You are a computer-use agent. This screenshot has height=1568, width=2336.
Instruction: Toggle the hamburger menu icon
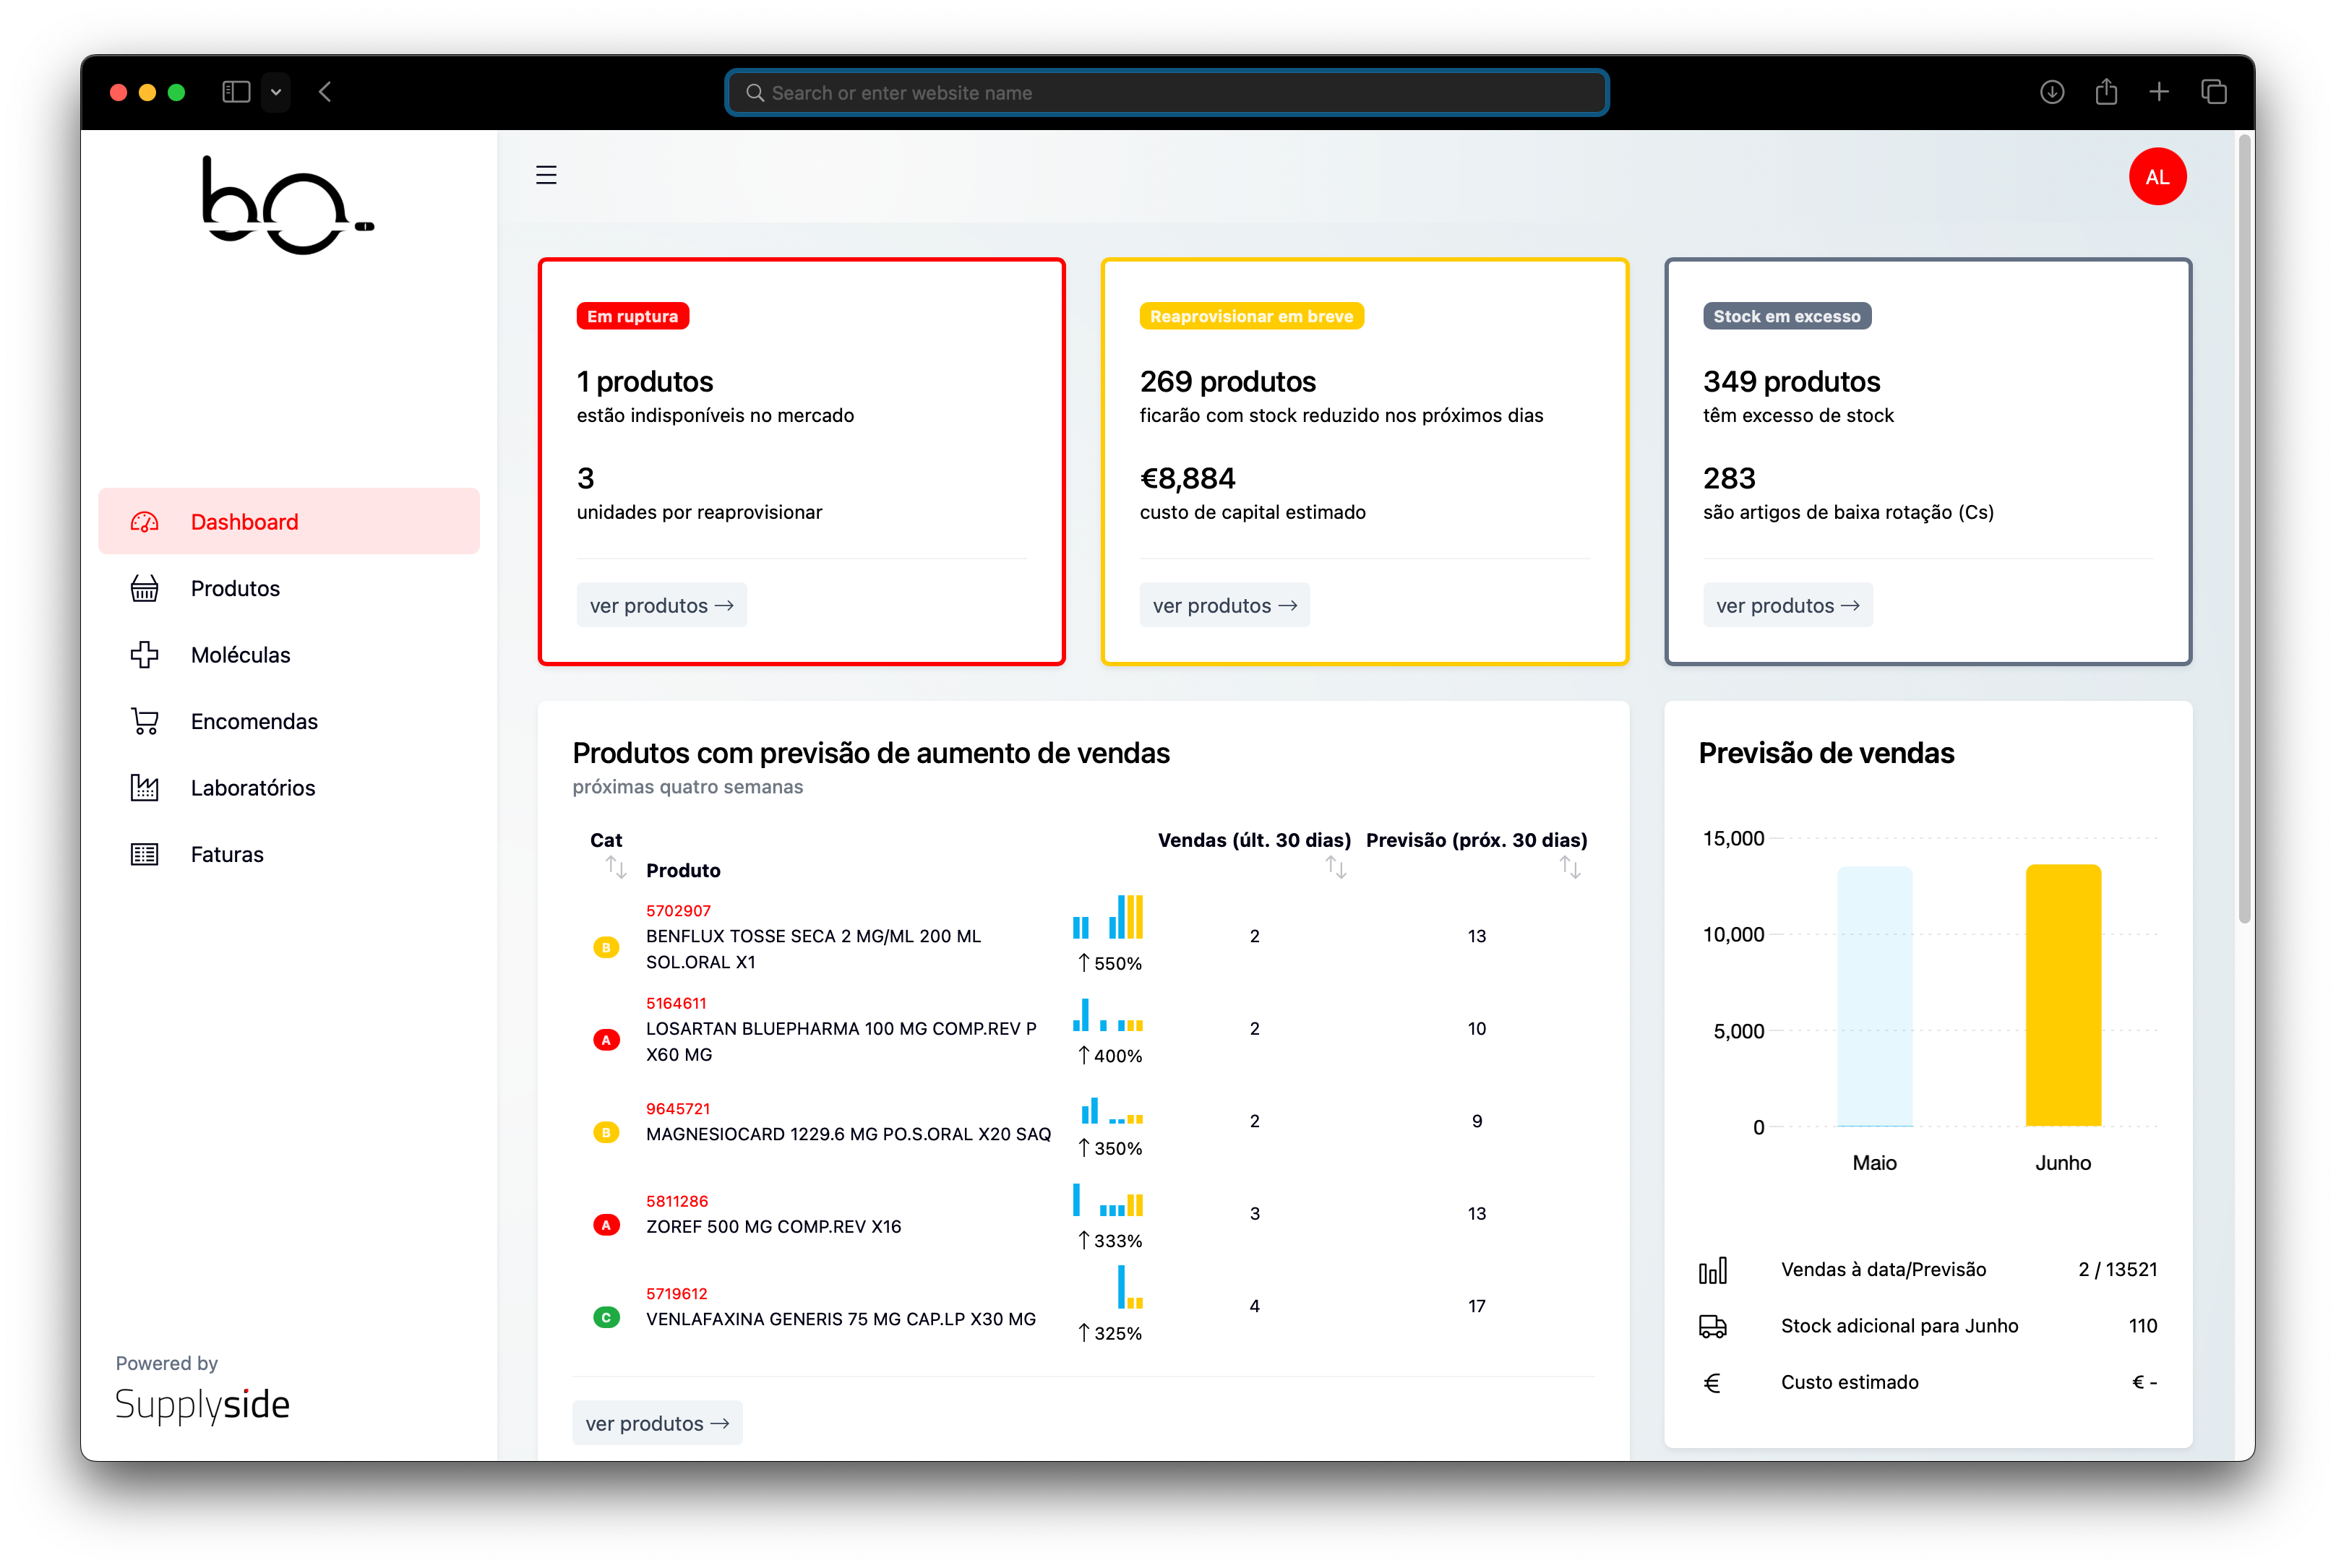click(546, 175)
